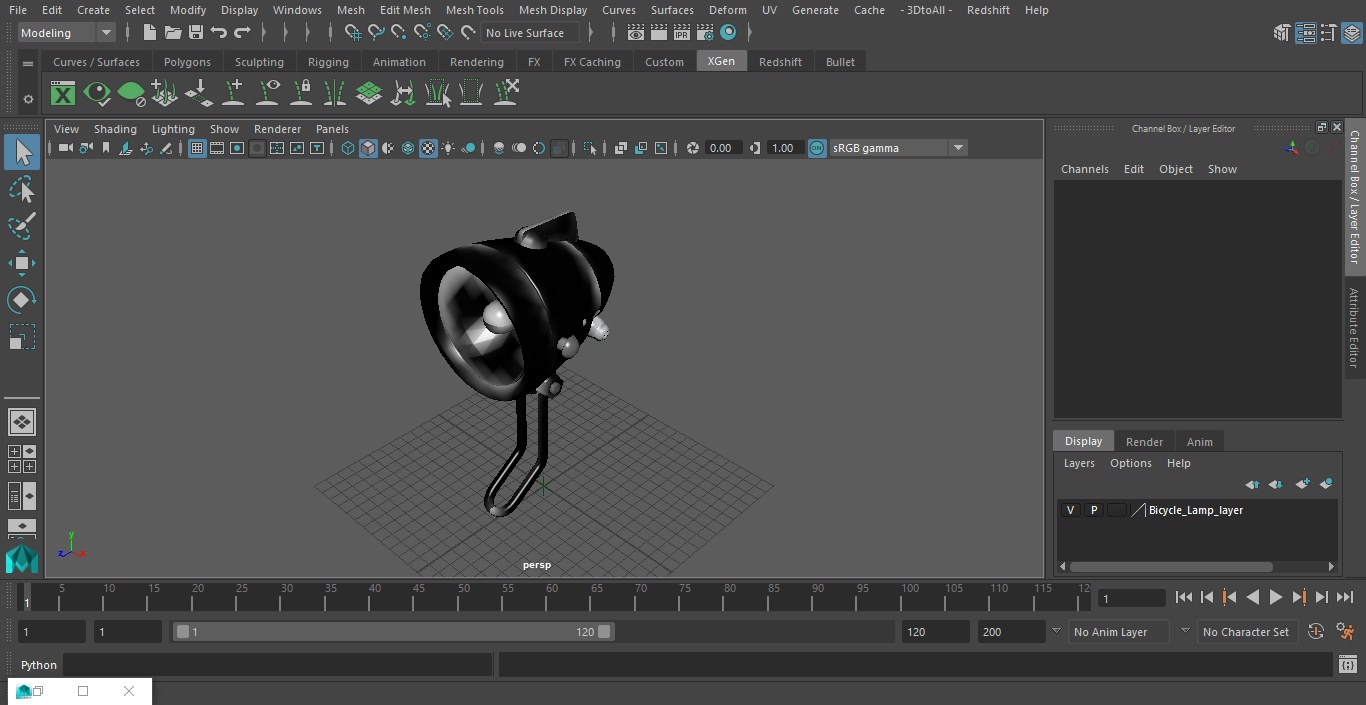This screenshot has height=705, width=1366.
Task: Toggle smooth shade all cube in viewport
Action: pos(368,148)
